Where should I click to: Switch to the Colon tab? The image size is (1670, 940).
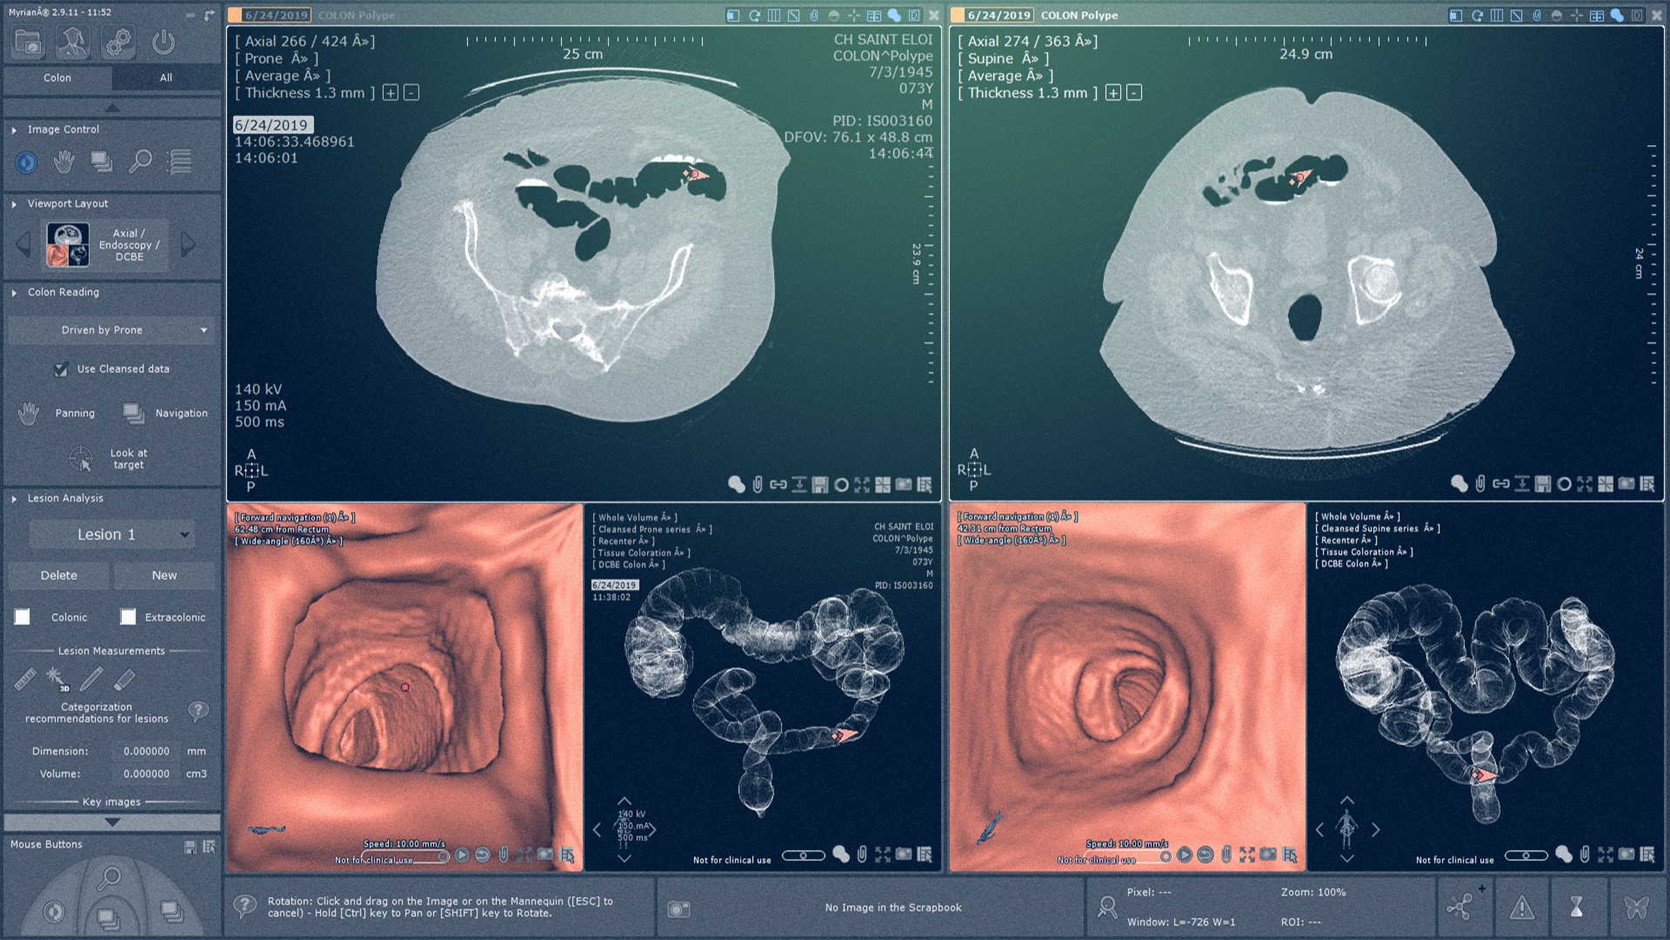[57, 78]
